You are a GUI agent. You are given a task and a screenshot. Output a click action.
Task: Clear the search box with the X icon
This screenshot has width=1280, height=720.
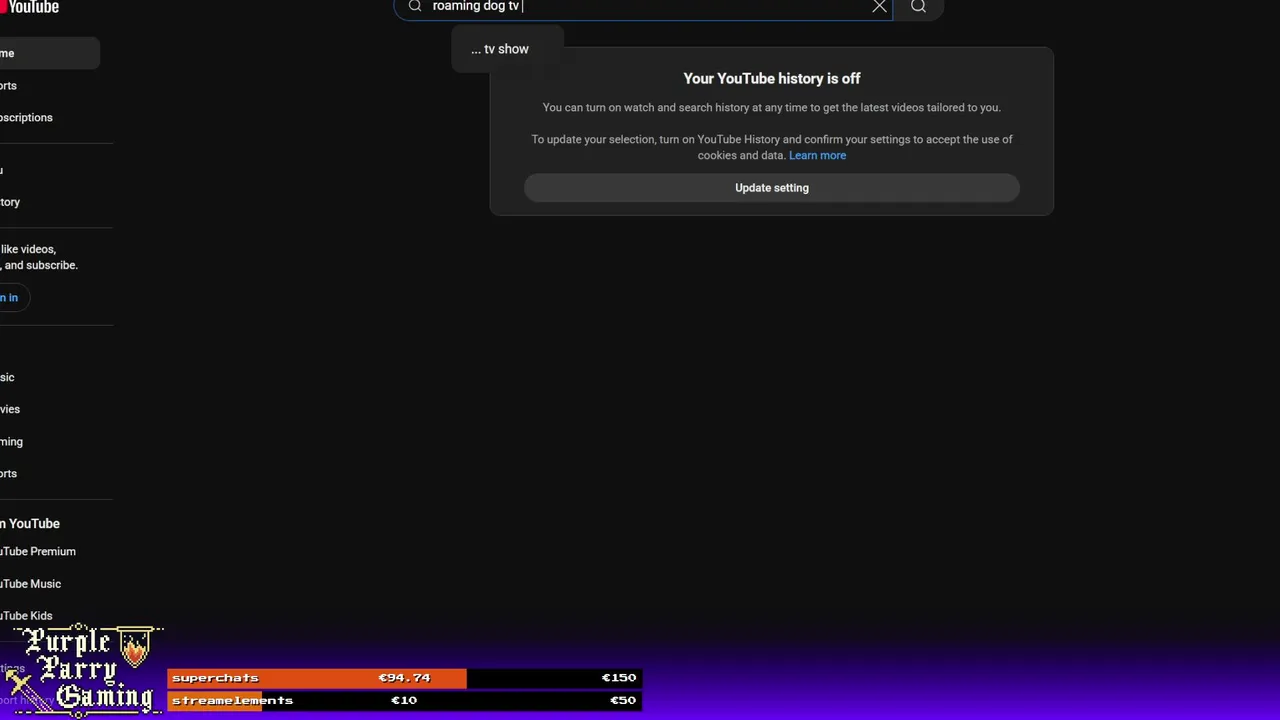879,7
